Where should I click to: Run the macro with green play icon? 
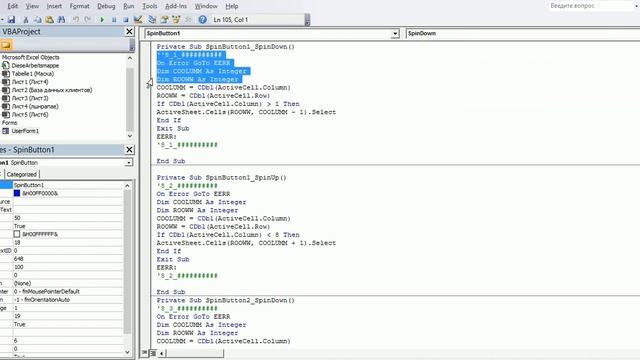(x=102, y=20)
